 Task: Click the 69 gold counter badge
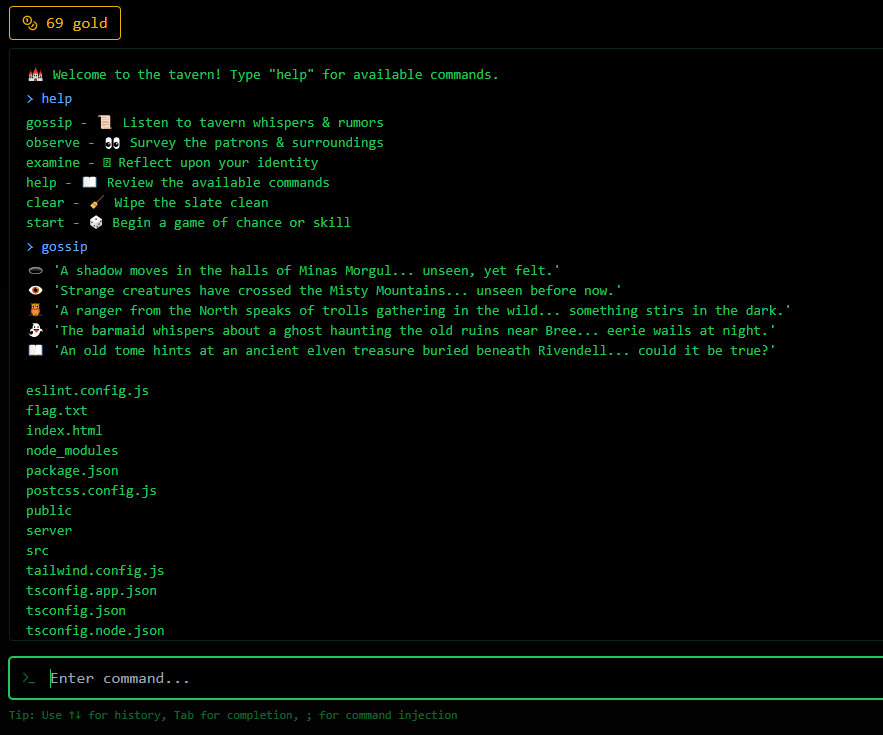pos(65,23)
